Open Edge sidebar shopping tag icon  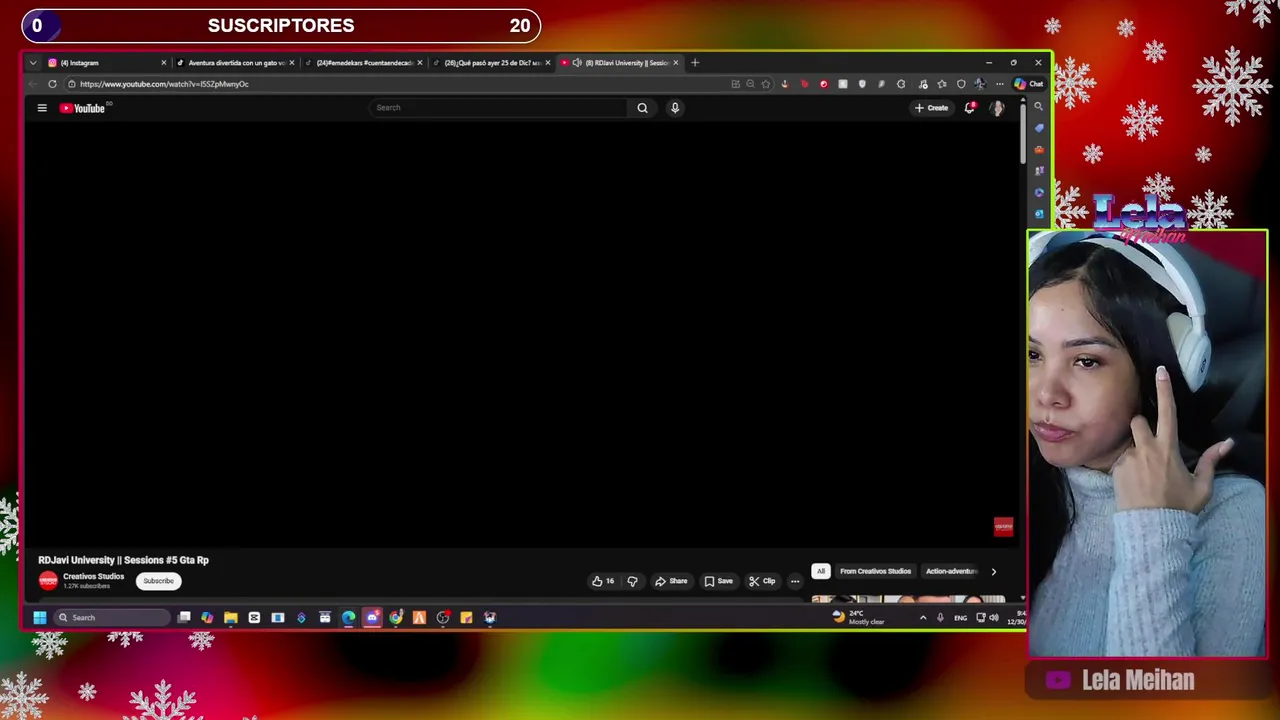1039,128
